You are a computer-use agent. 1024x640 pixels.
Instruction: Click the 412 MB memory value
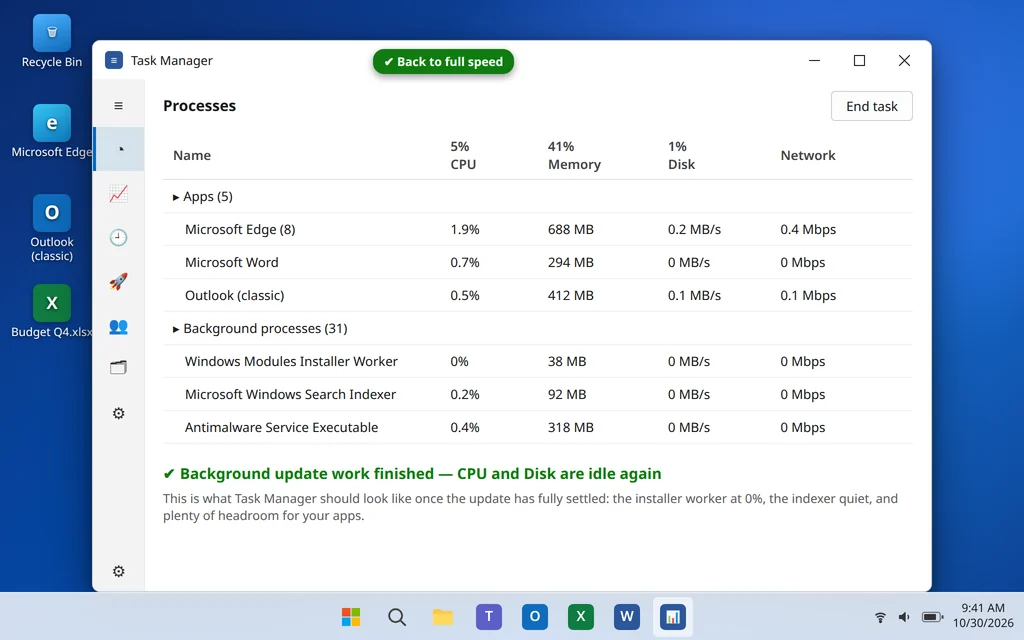pos(571,295)
